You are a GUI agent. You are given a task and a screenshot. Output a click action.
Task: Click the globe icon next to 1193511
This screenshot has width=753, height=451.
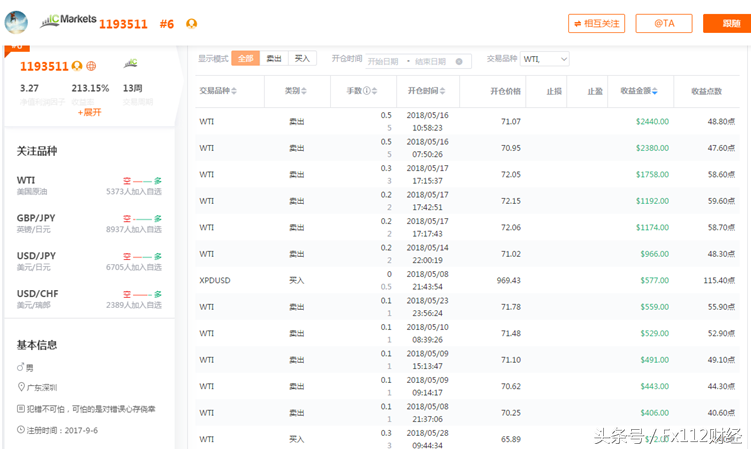tap(91, 66)
